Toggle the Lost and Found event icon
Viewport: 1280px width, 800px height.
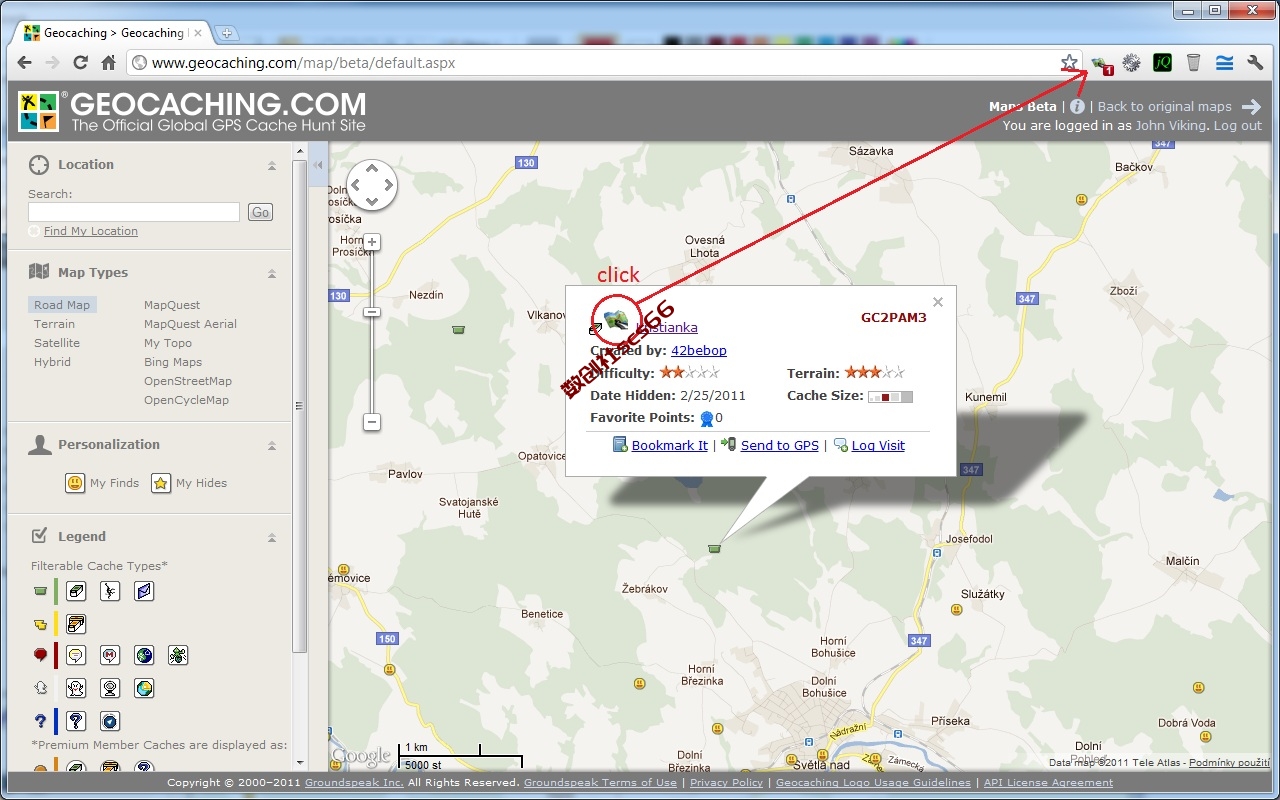point(178,656)
